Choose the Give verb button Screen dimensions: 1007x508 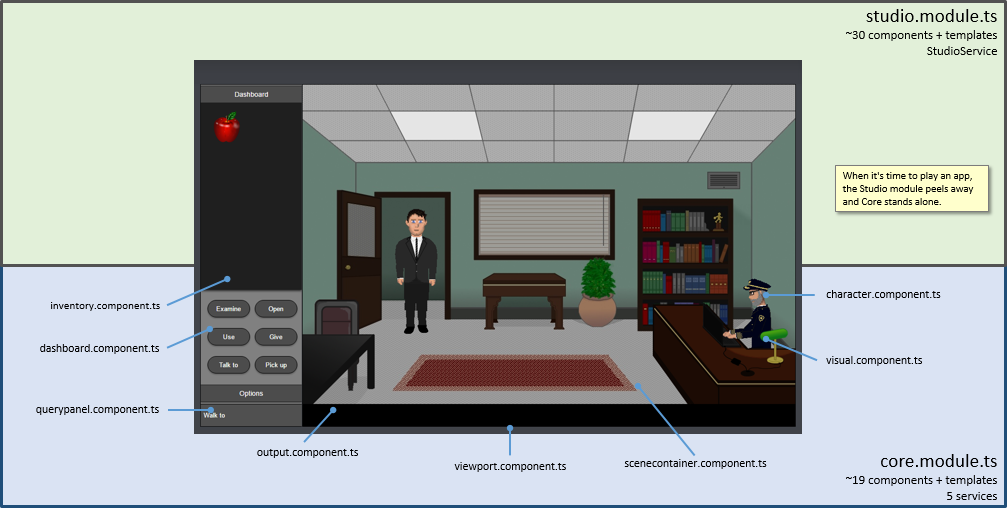276,337
